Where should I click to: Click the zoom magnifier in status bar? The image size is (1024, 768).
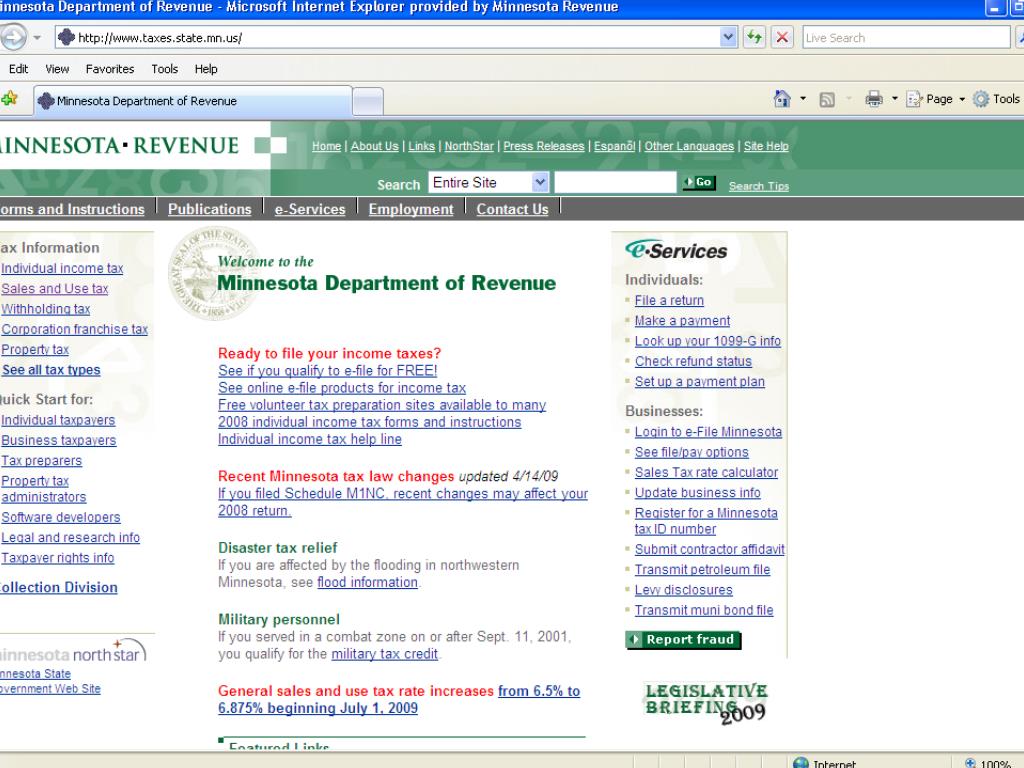[970, 763]
